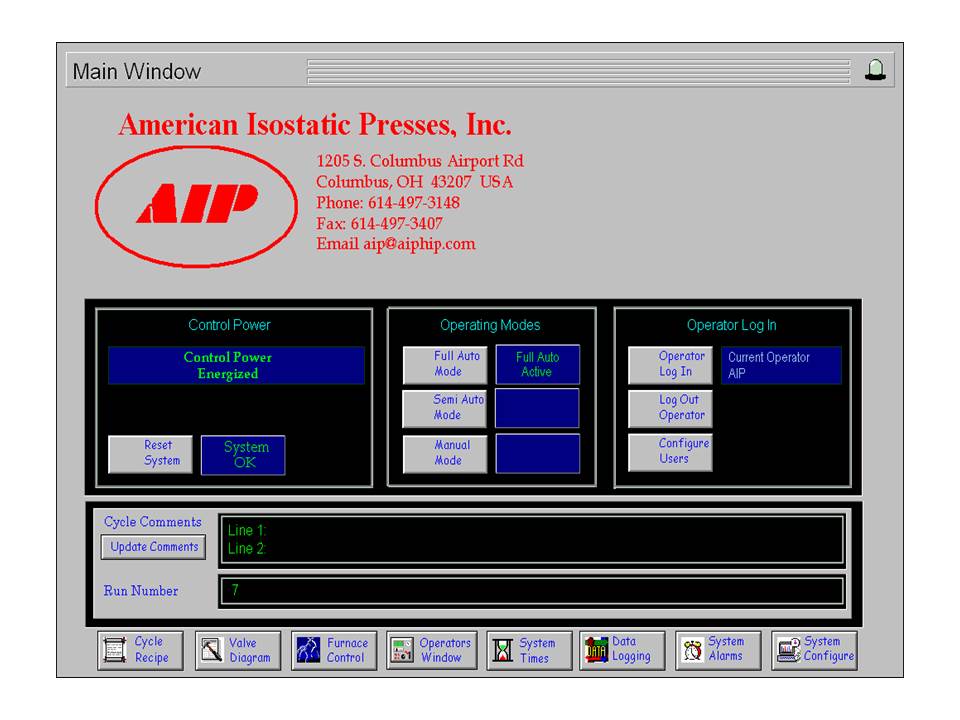
Task: Click the System OK status indicator
Action: (243, 455)
